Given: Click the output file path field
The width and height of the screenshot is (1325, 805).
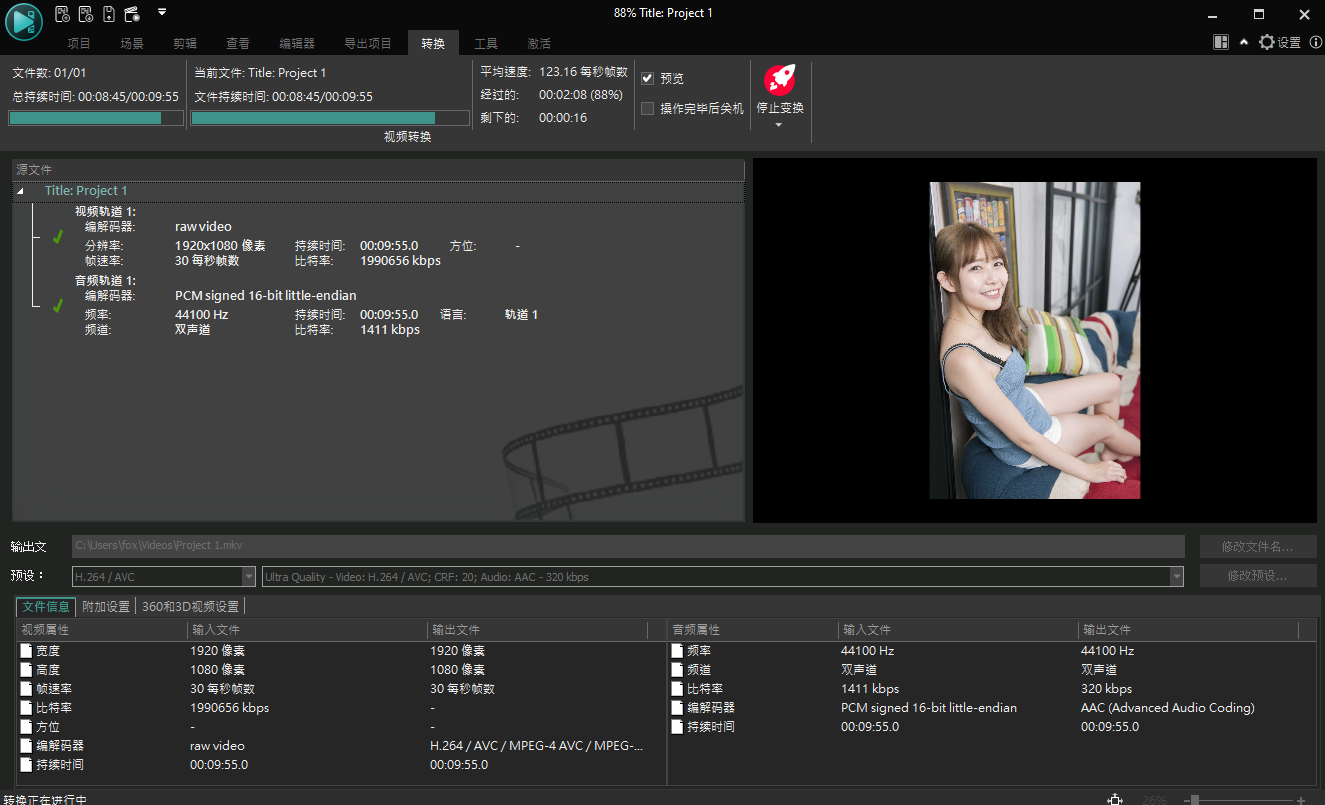Looking at the screenshot, I should coord(628,546).
